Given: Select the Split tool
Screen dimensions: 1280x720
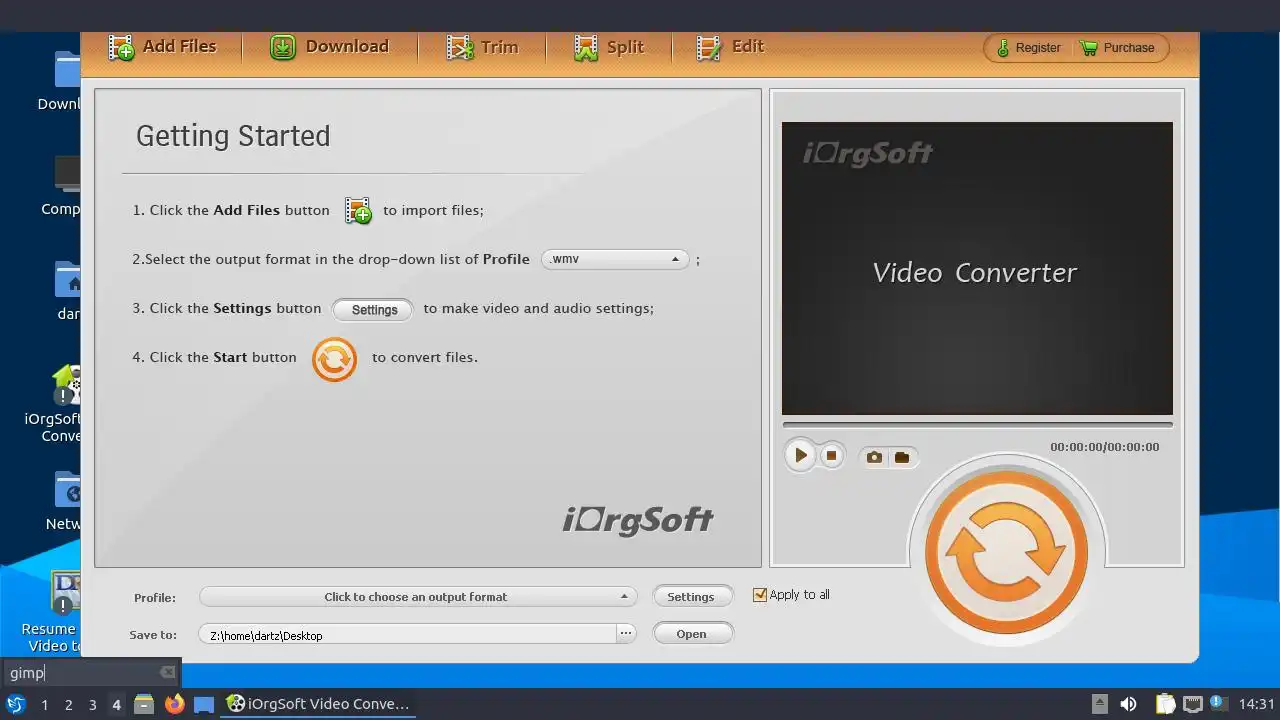Looking at the screenshot, I should [x=609, y=47].
